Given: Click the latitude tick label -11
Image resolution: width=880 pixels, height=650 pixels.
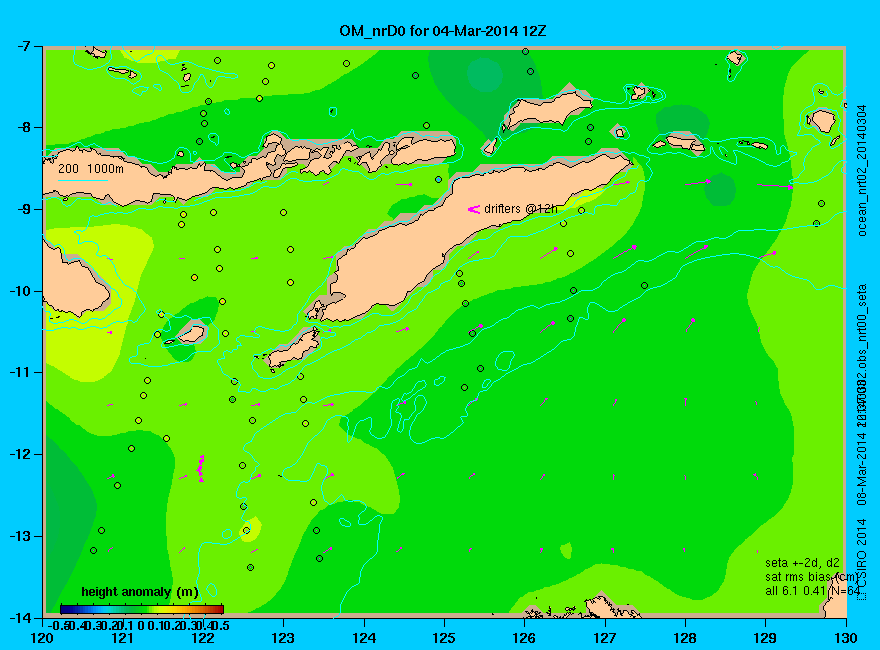Looking at the screenshot, I should [19, 373].
